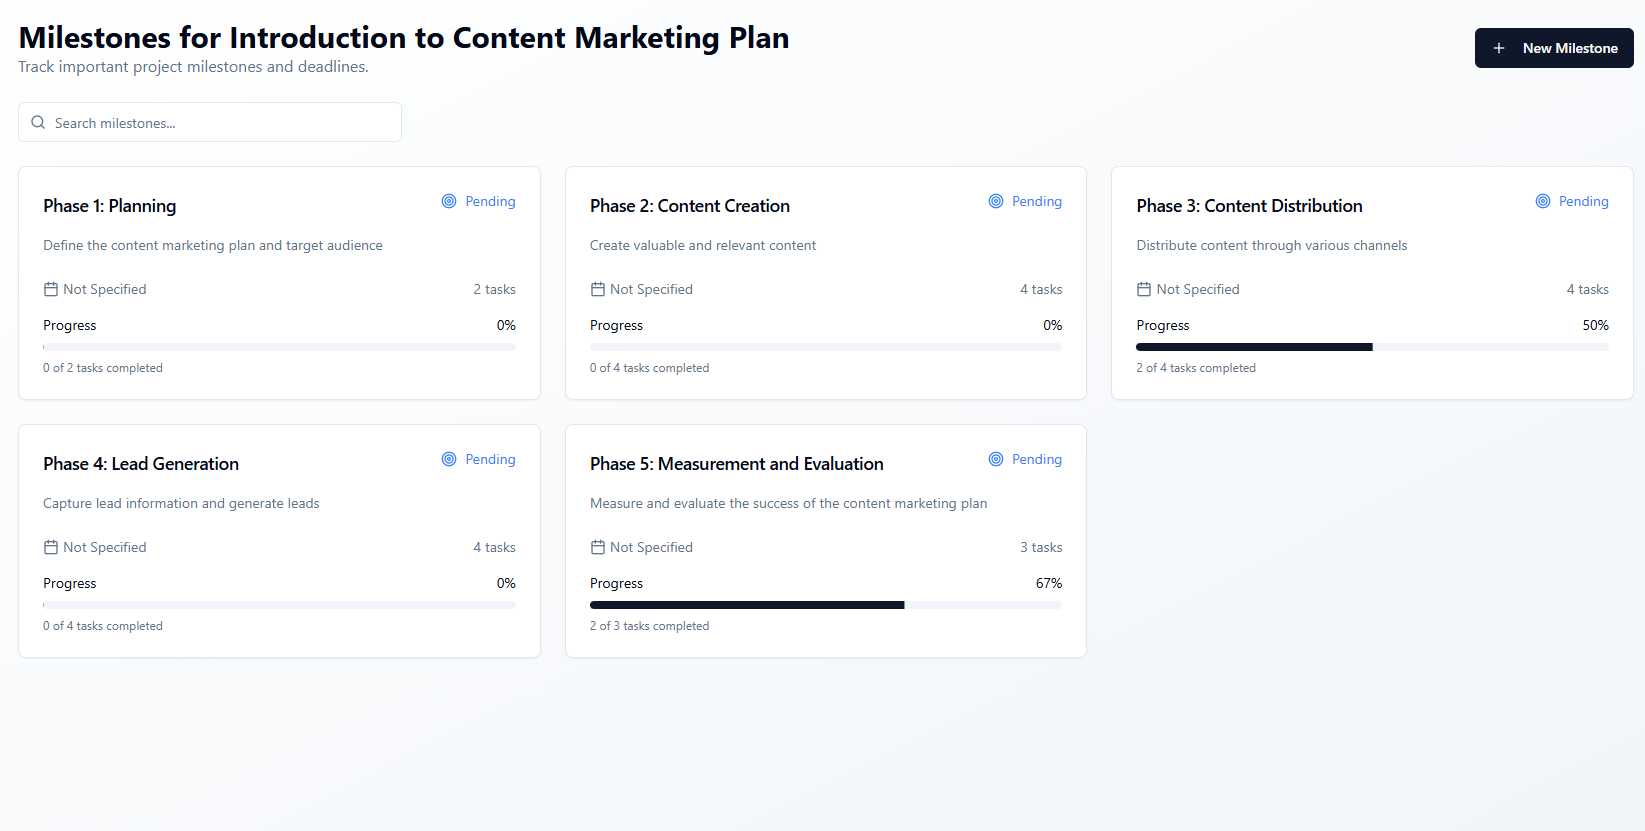Click the calendar icon in Phase 2 card
1645x831 pixels.
598,289
